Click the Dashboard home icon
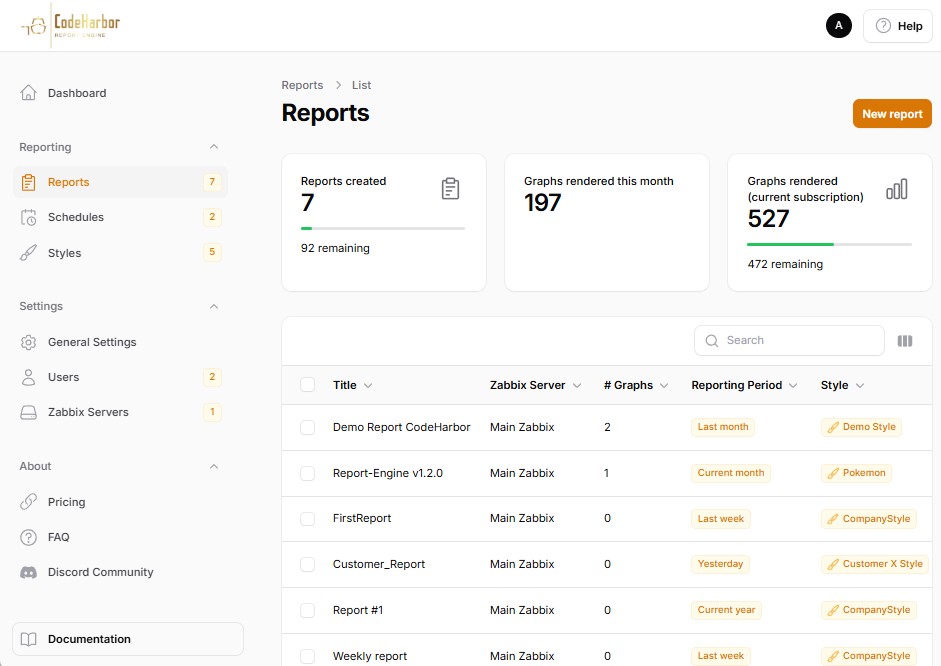The image size is (941, 666). click(x=28, y=93)
